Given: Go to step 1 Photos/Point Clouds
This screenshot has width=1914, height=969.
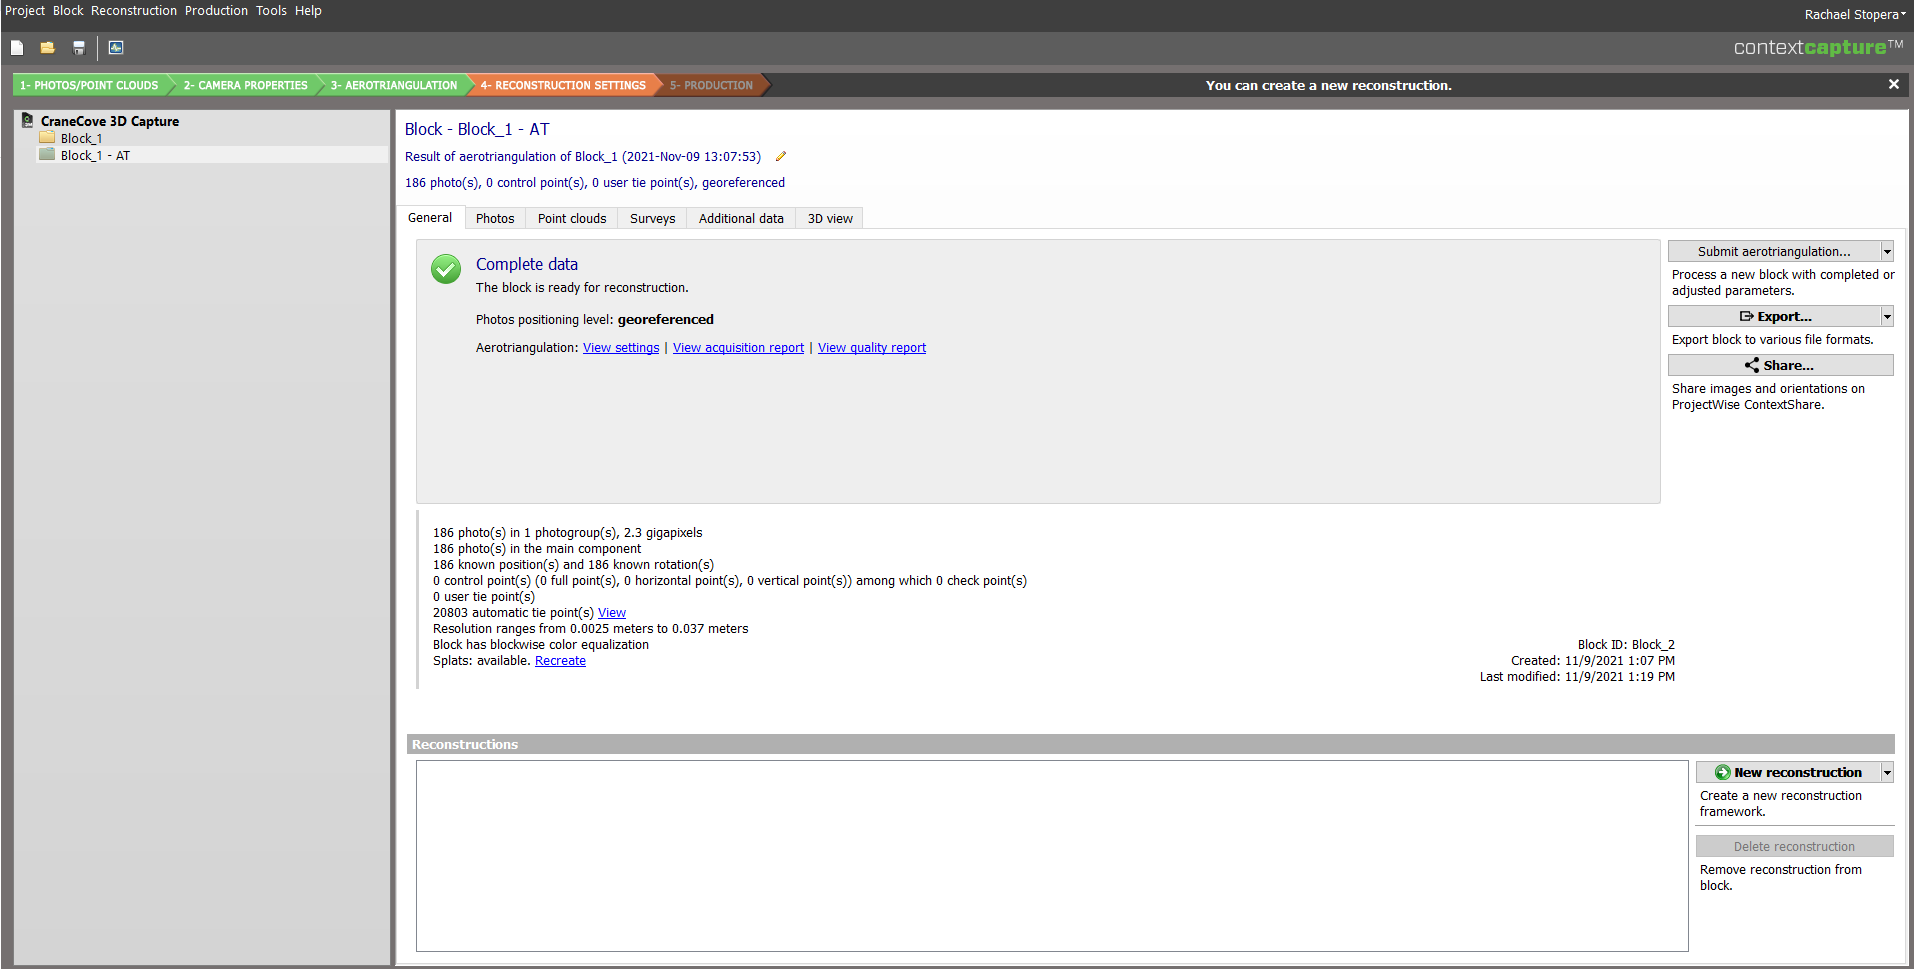Looking at the screenshot, I should 90,85.
